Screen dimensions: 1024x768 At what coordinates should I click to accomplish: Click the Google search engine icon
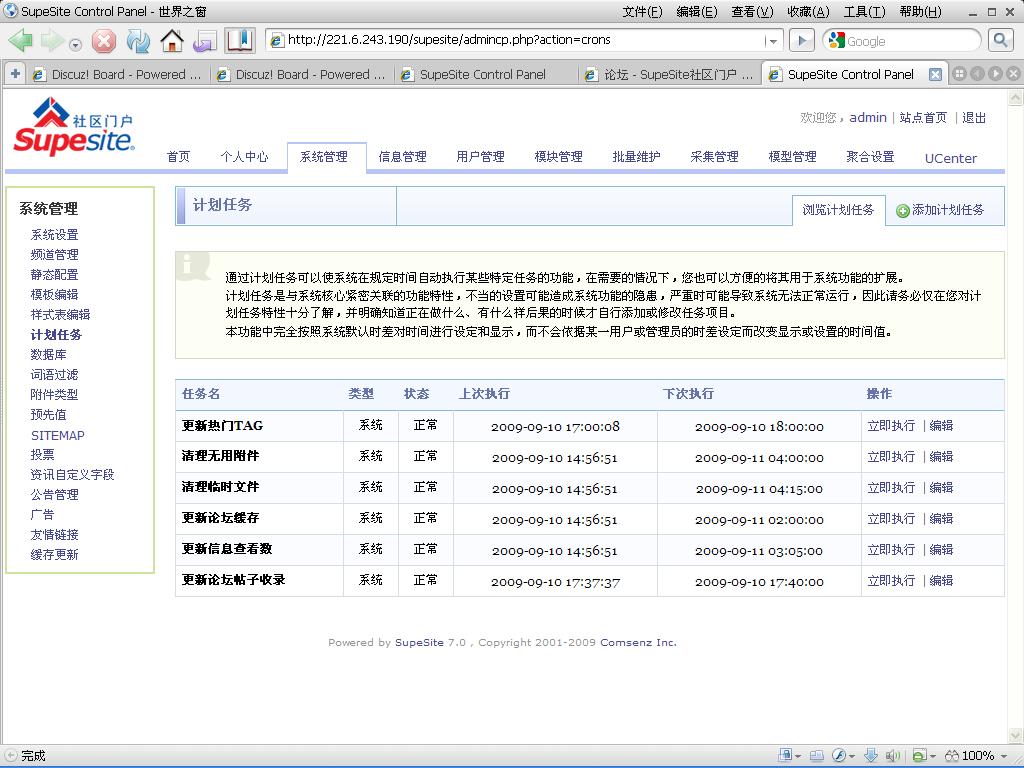pyautogui.click(x=836, y=41)
